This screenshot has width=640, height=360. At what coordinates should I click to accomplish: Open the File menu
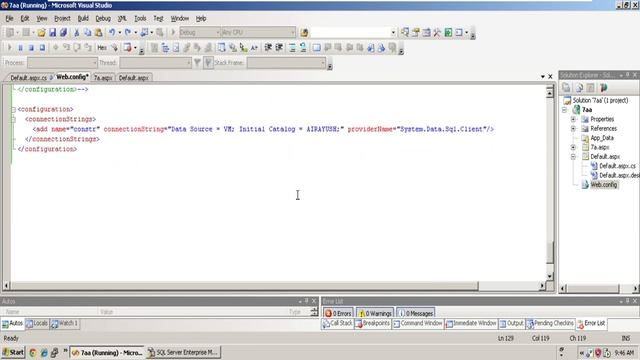tap(9, 18)
